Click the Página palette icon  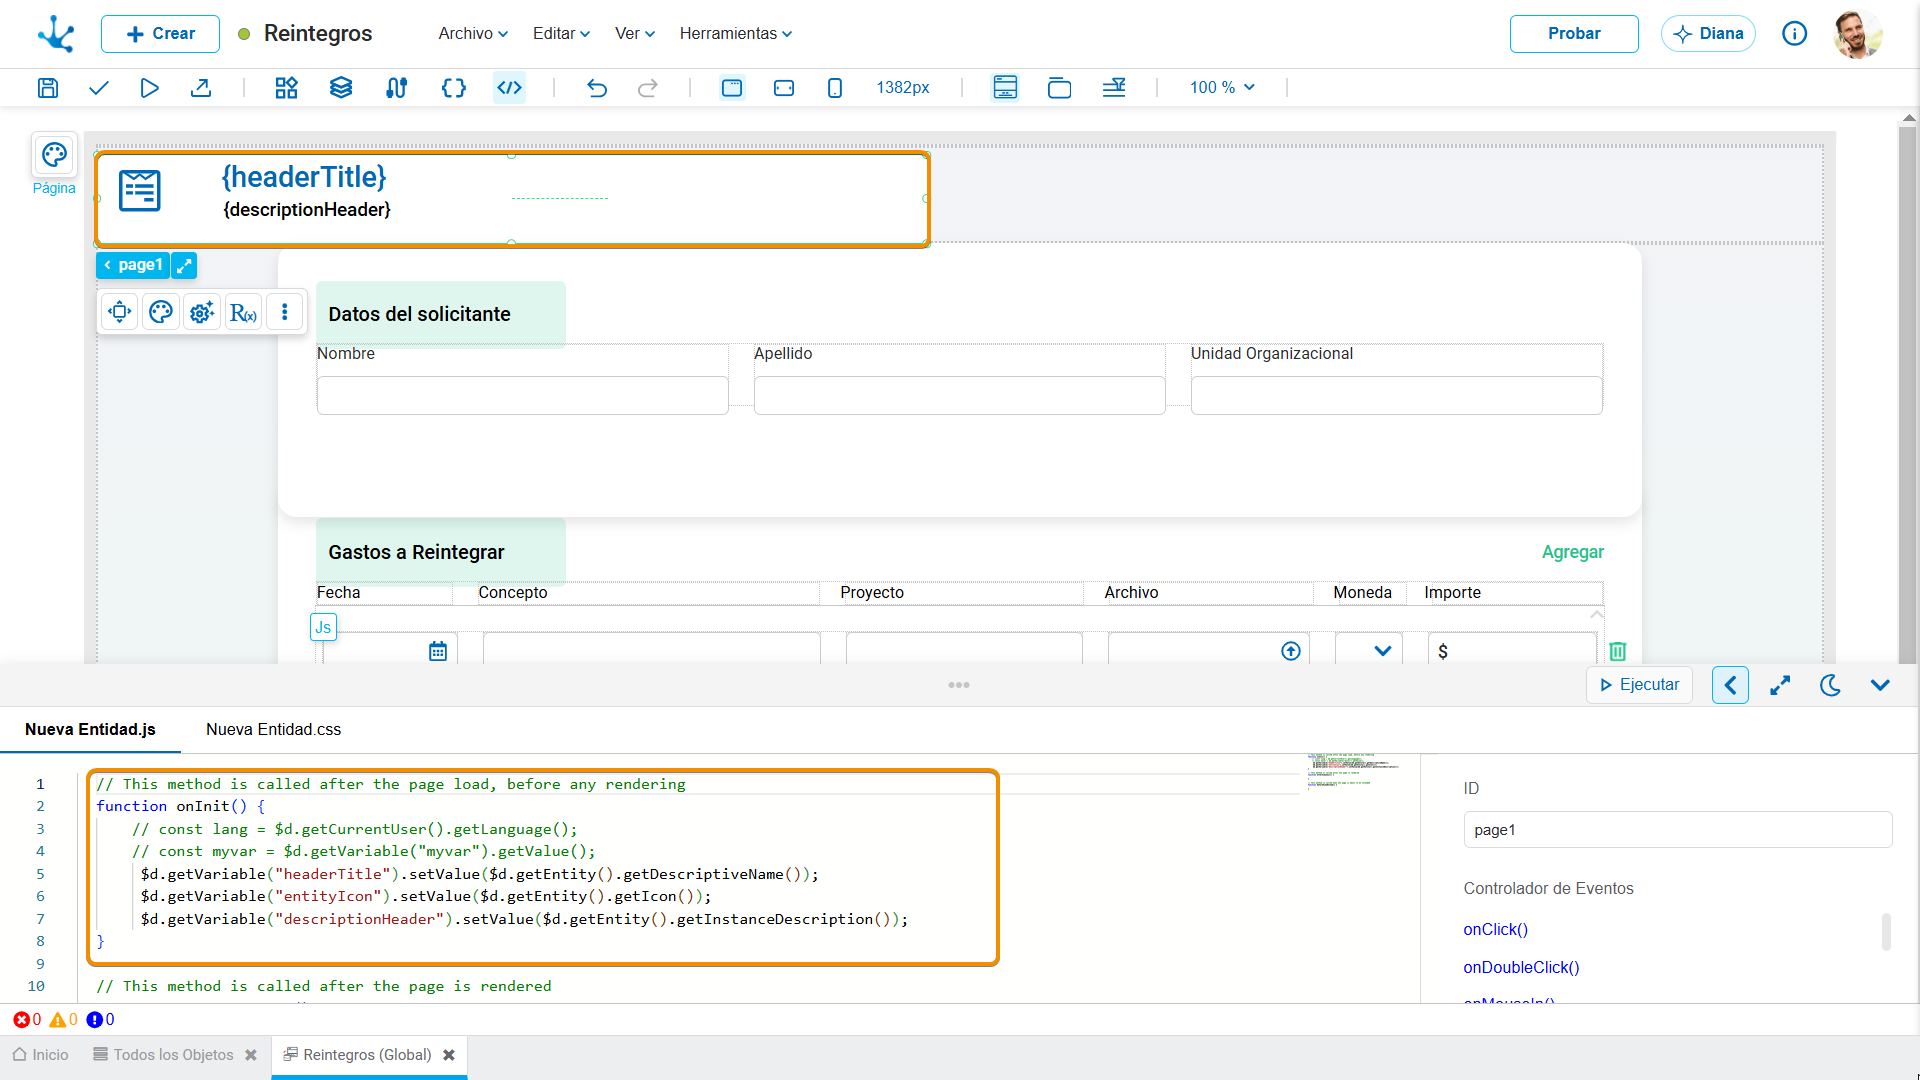pos(54,155)
